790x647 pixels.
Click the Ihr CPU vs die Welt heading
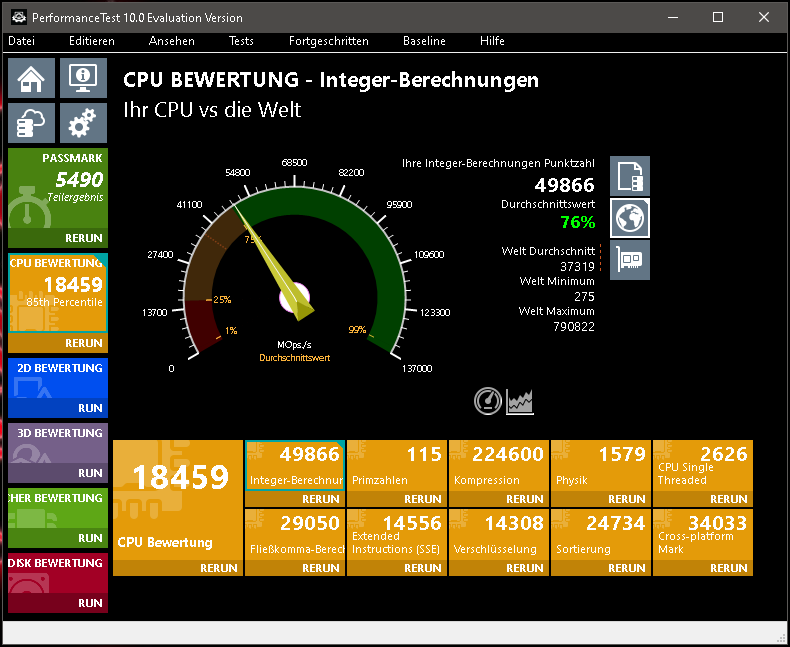coord(212,110)
